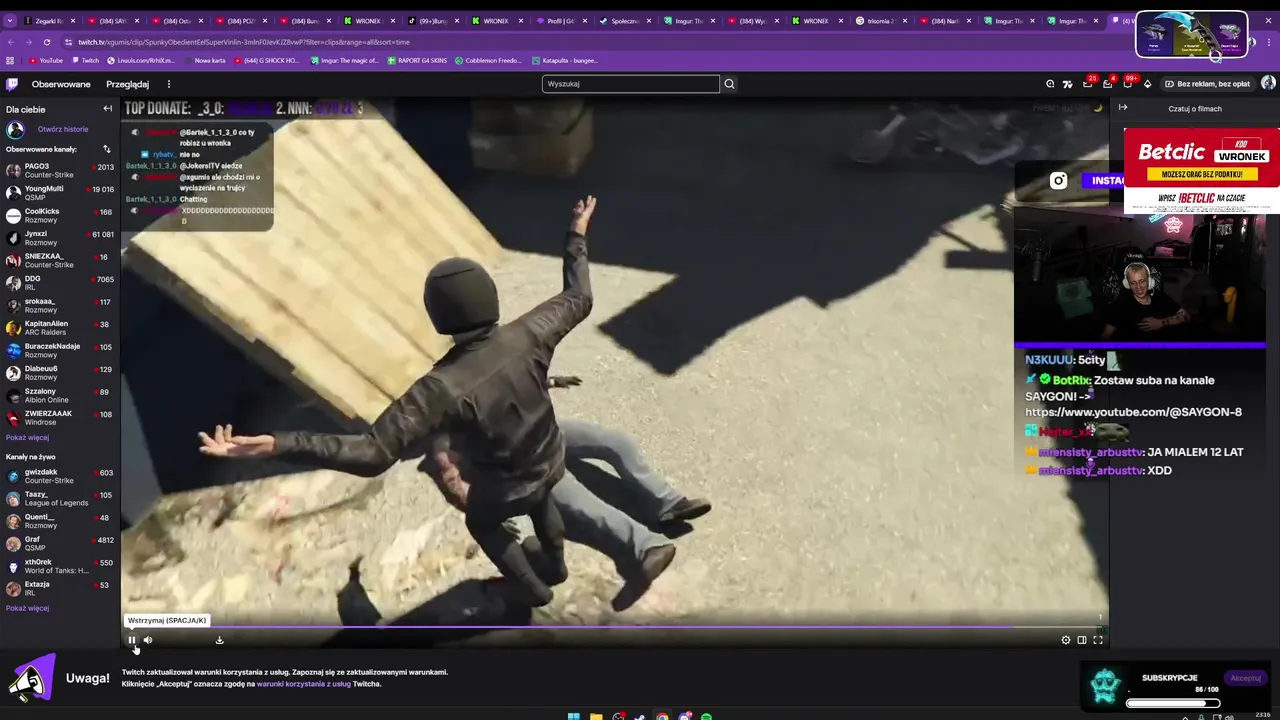Collapse the Dla ciebie sidebar
This screenshot has height=720, width=1280.
tap(107, 109)
